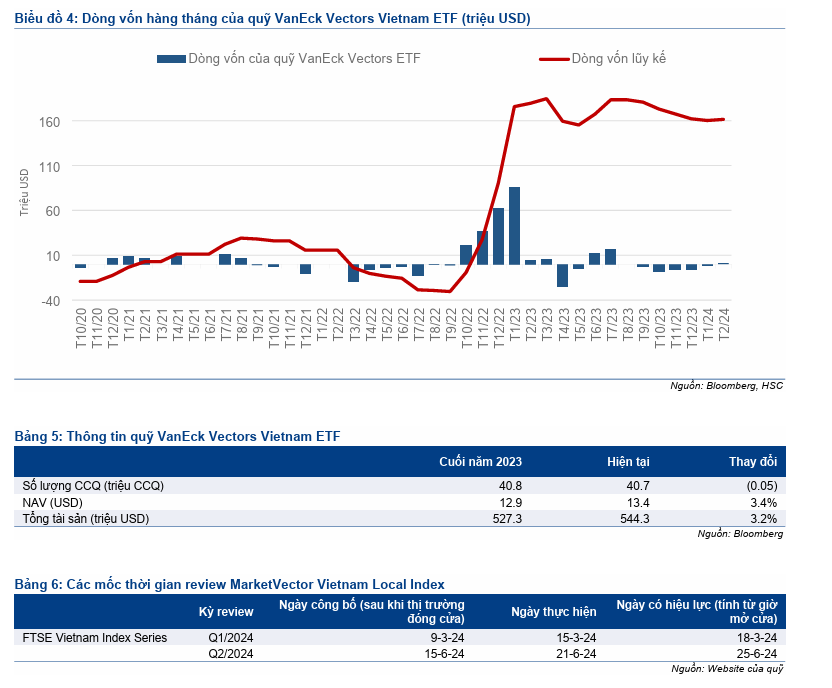This screenshot has width=832, height=688.
Task: Click the 160 value on the y-axis
Action: [x=50, y=122]
